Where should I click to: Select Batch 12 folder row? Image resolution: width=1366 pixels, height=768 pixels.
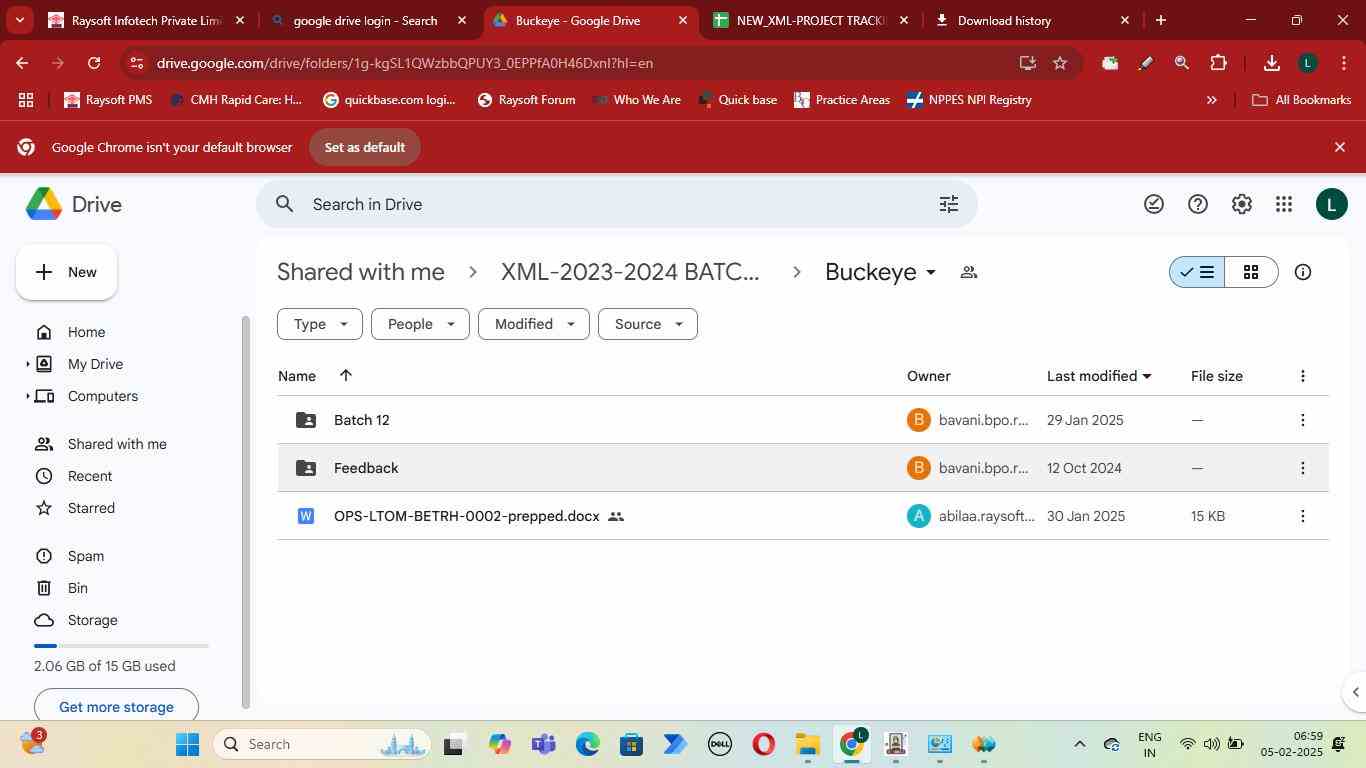[x=803, y=420]
